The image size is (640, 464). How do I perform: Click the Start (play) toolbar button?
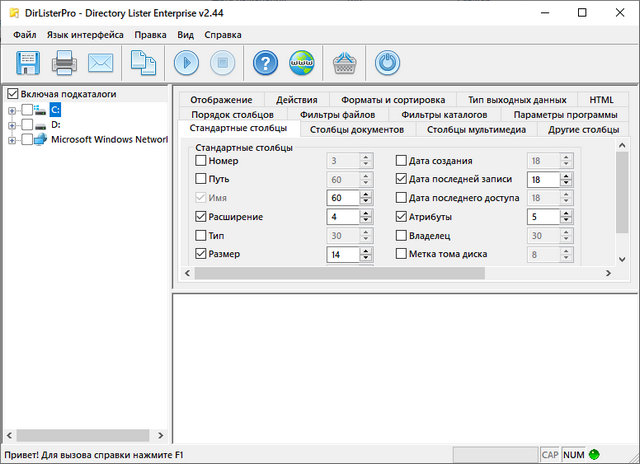click(187, 63)
